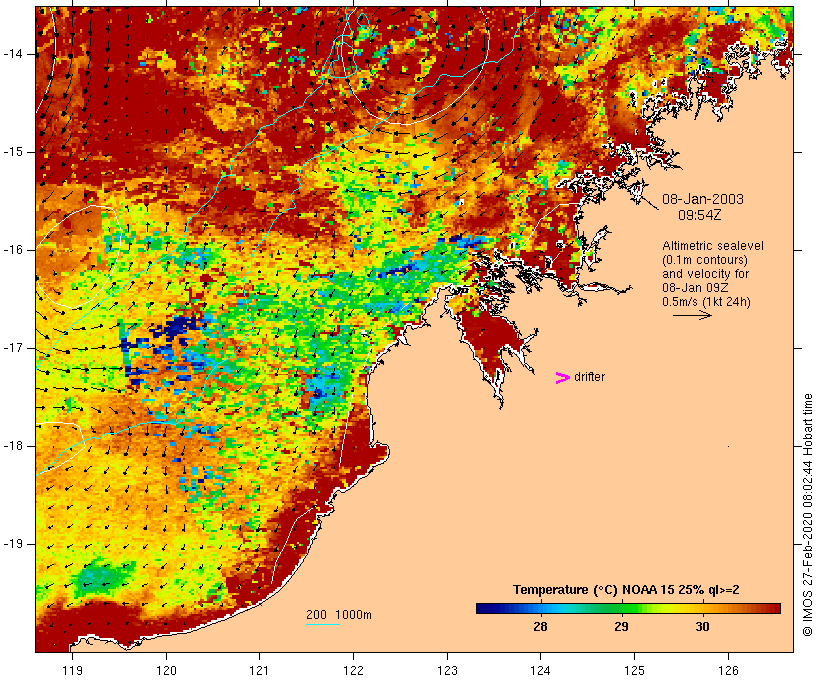This screenshot has width=820, height=680.
Task: Click the 'drifter' legend label
Action: 589,377
